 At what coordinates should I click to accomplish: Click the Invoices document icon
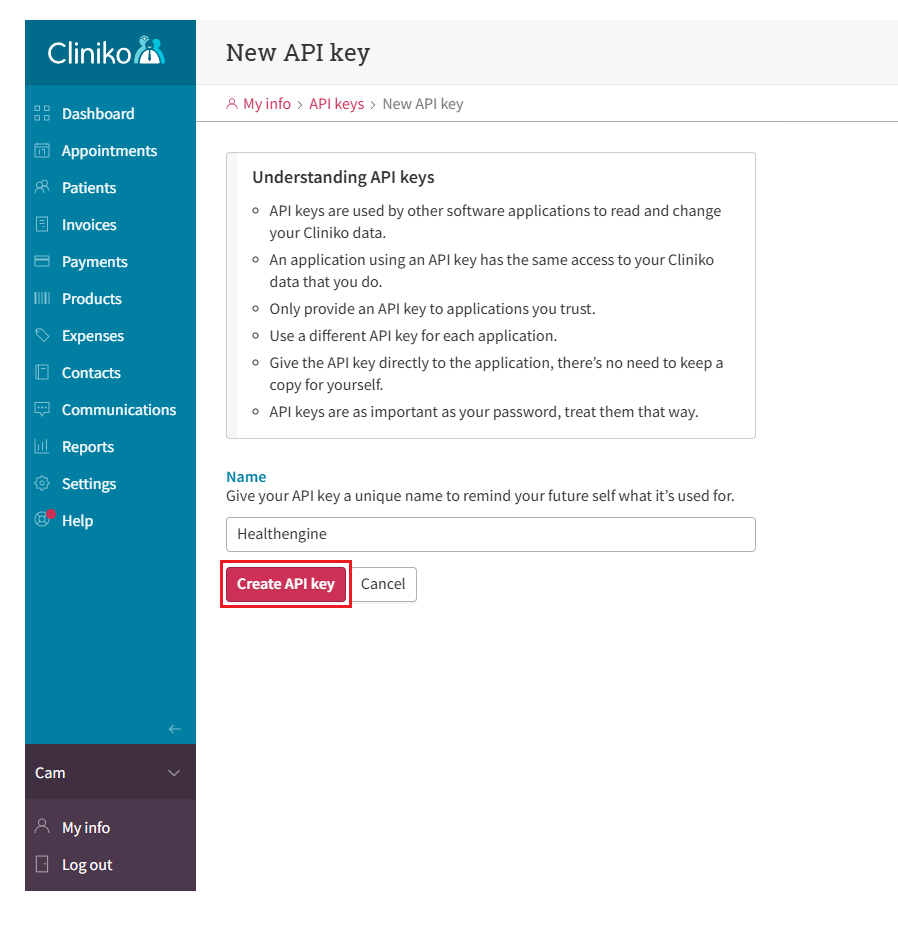[x=42, y=224]
